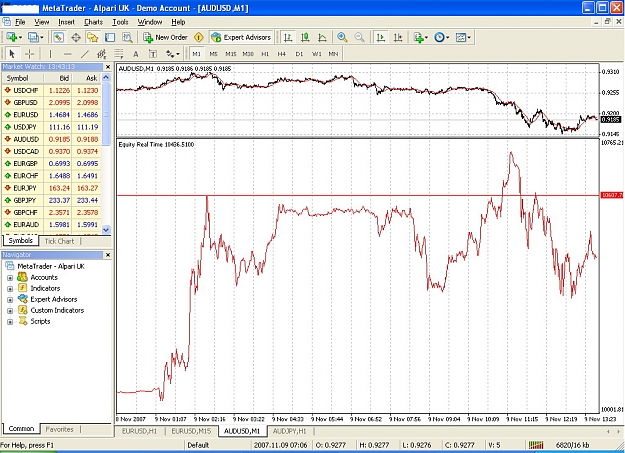Switch chart to Candlesticks icon
This screenshot has height=453, width=625.
305,37
